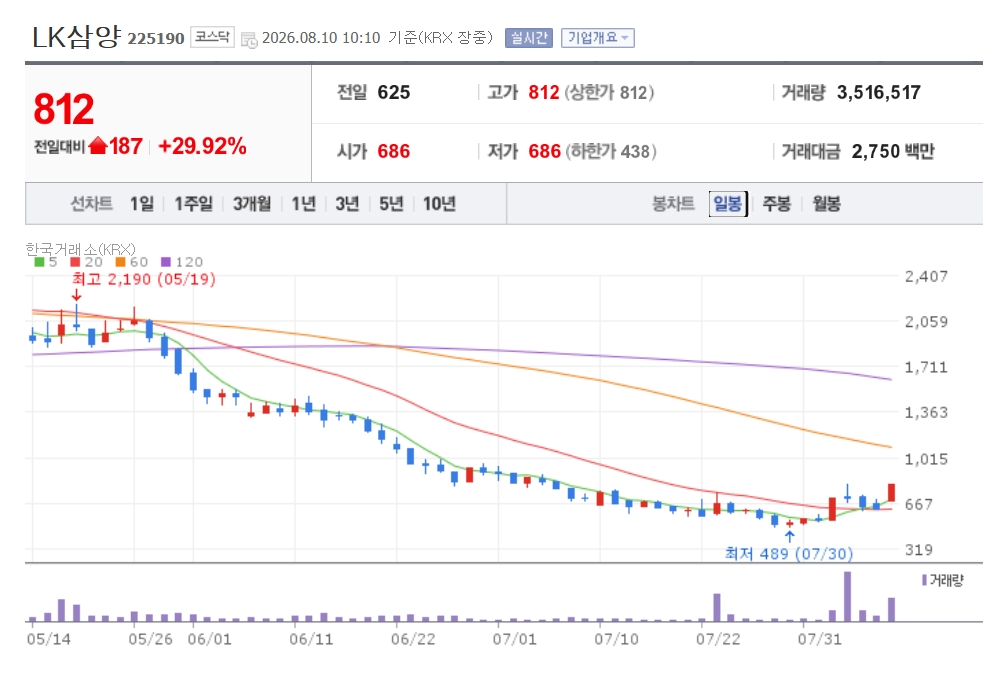This screenshot has height=676, width=983.
Task: Click the orange 60-day average legend square
Action: pos(120,262)
